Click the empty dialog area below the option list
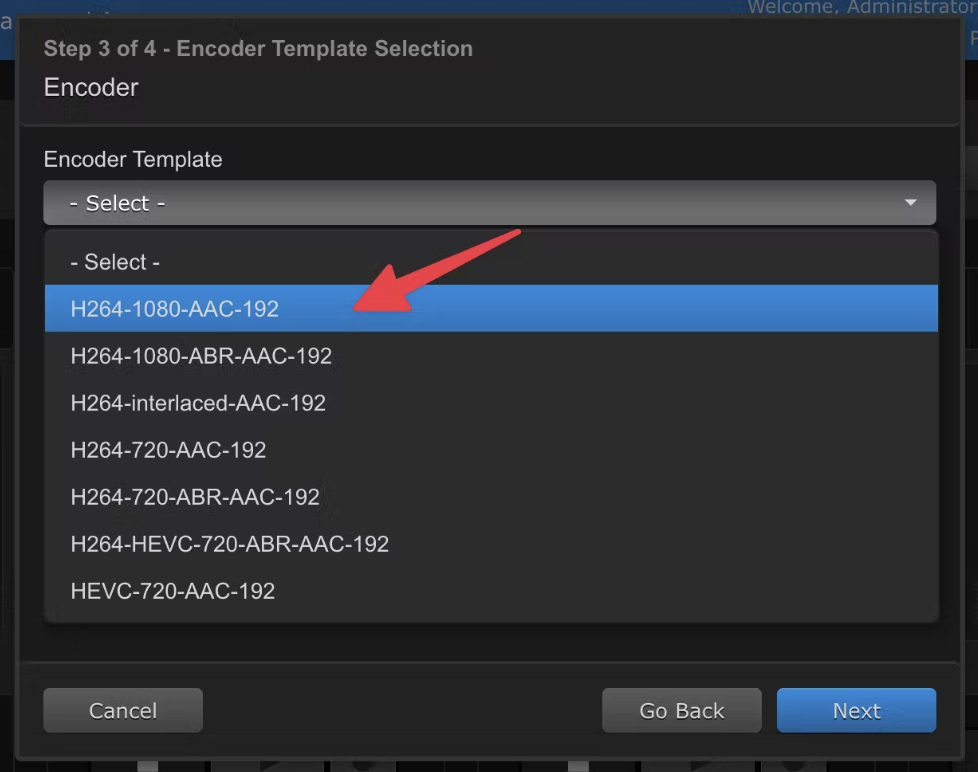Screen dimensions: 978x772 (x=490, y=642)
